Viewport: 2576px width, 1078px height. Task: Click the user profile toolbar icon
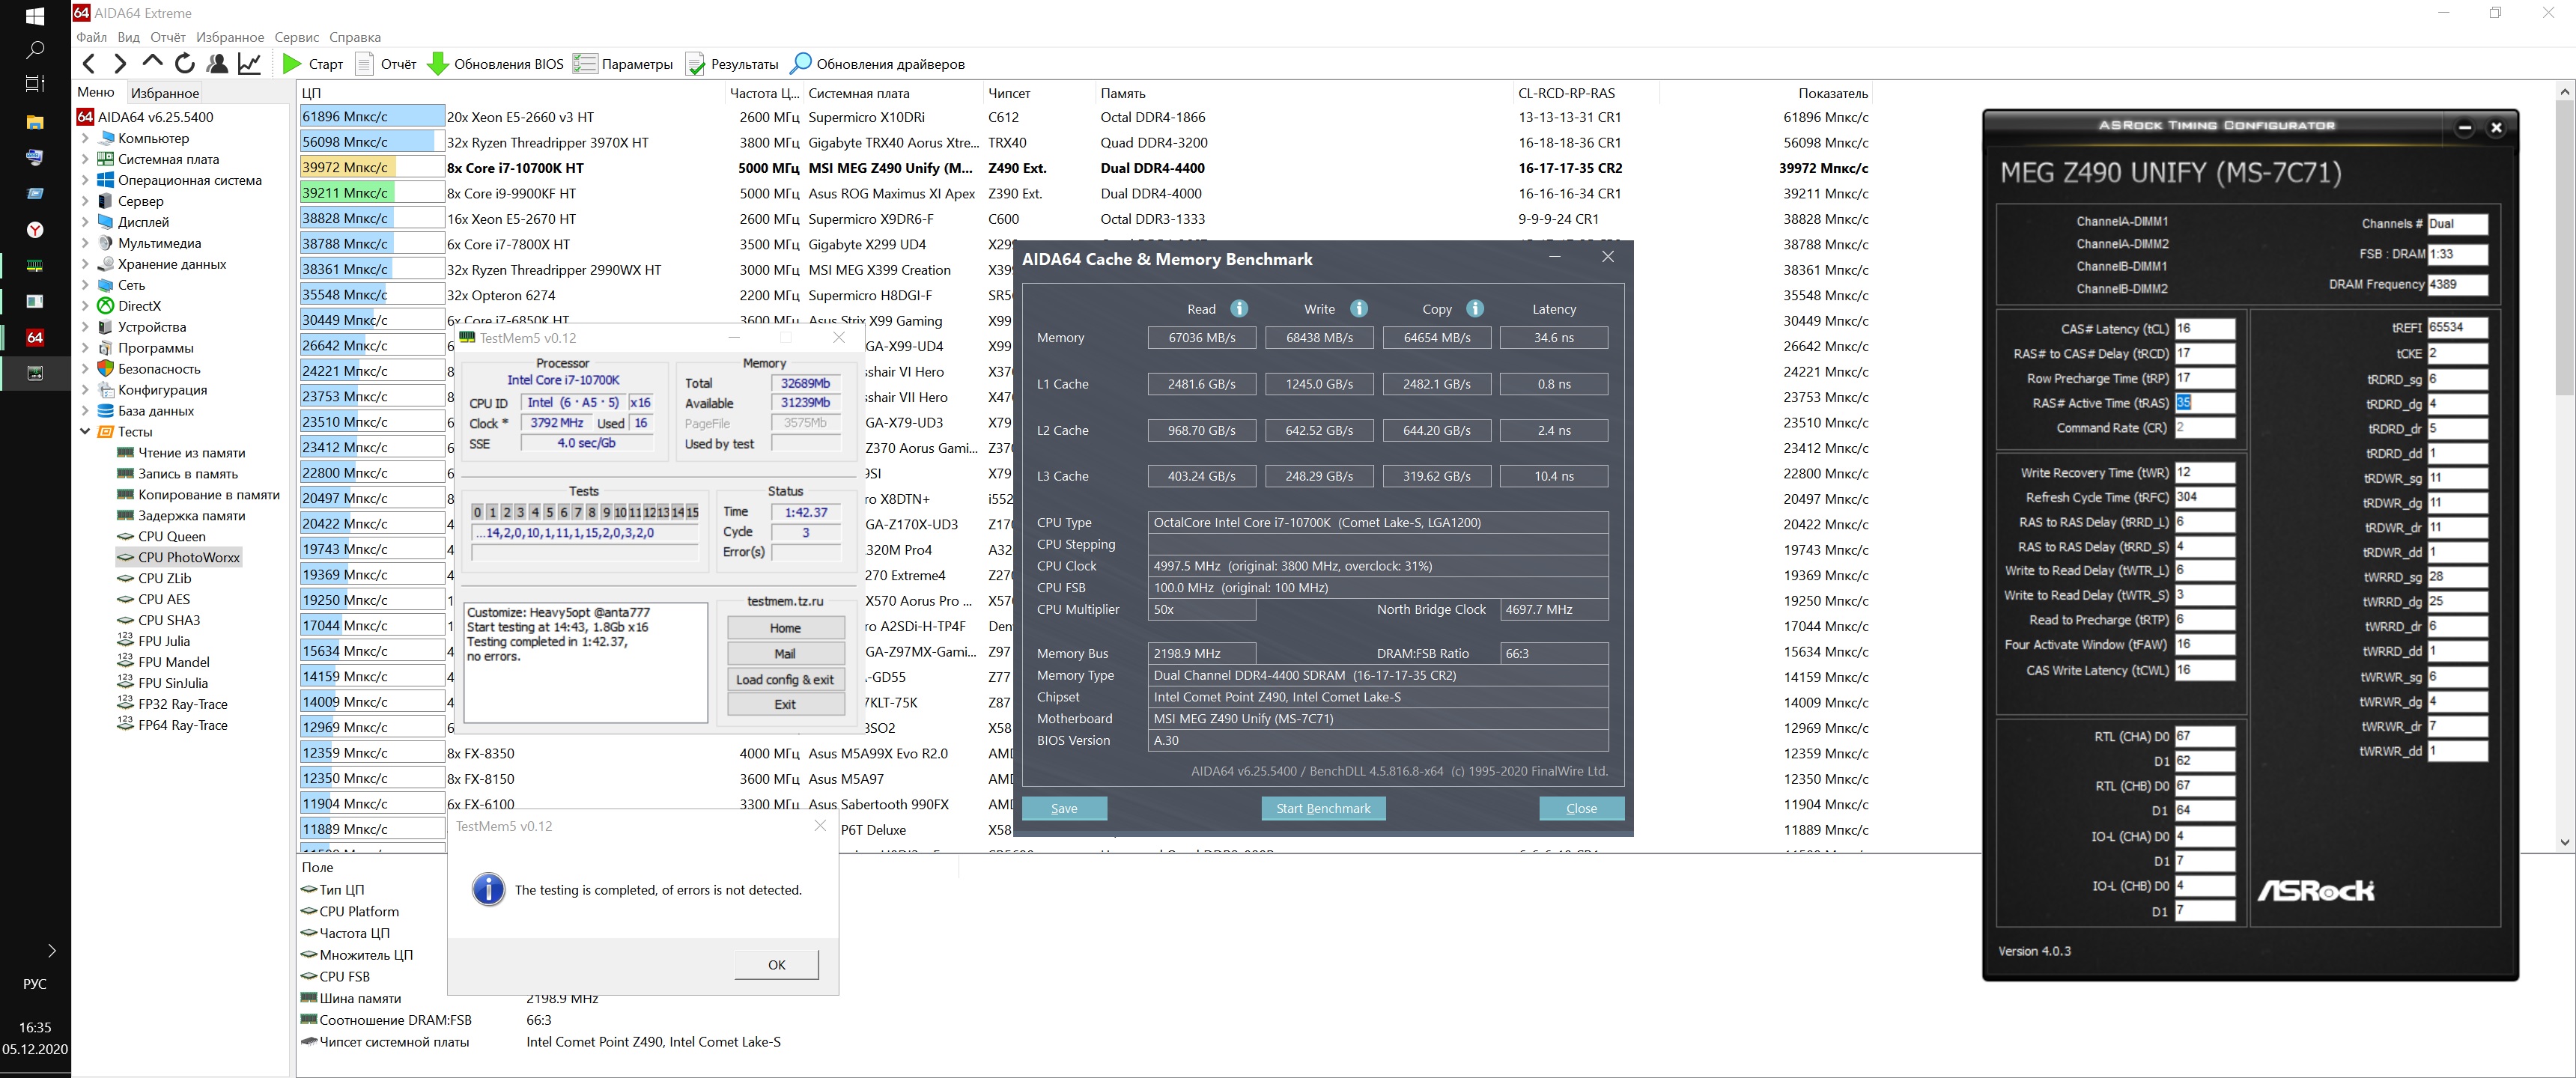click(217, 64)
